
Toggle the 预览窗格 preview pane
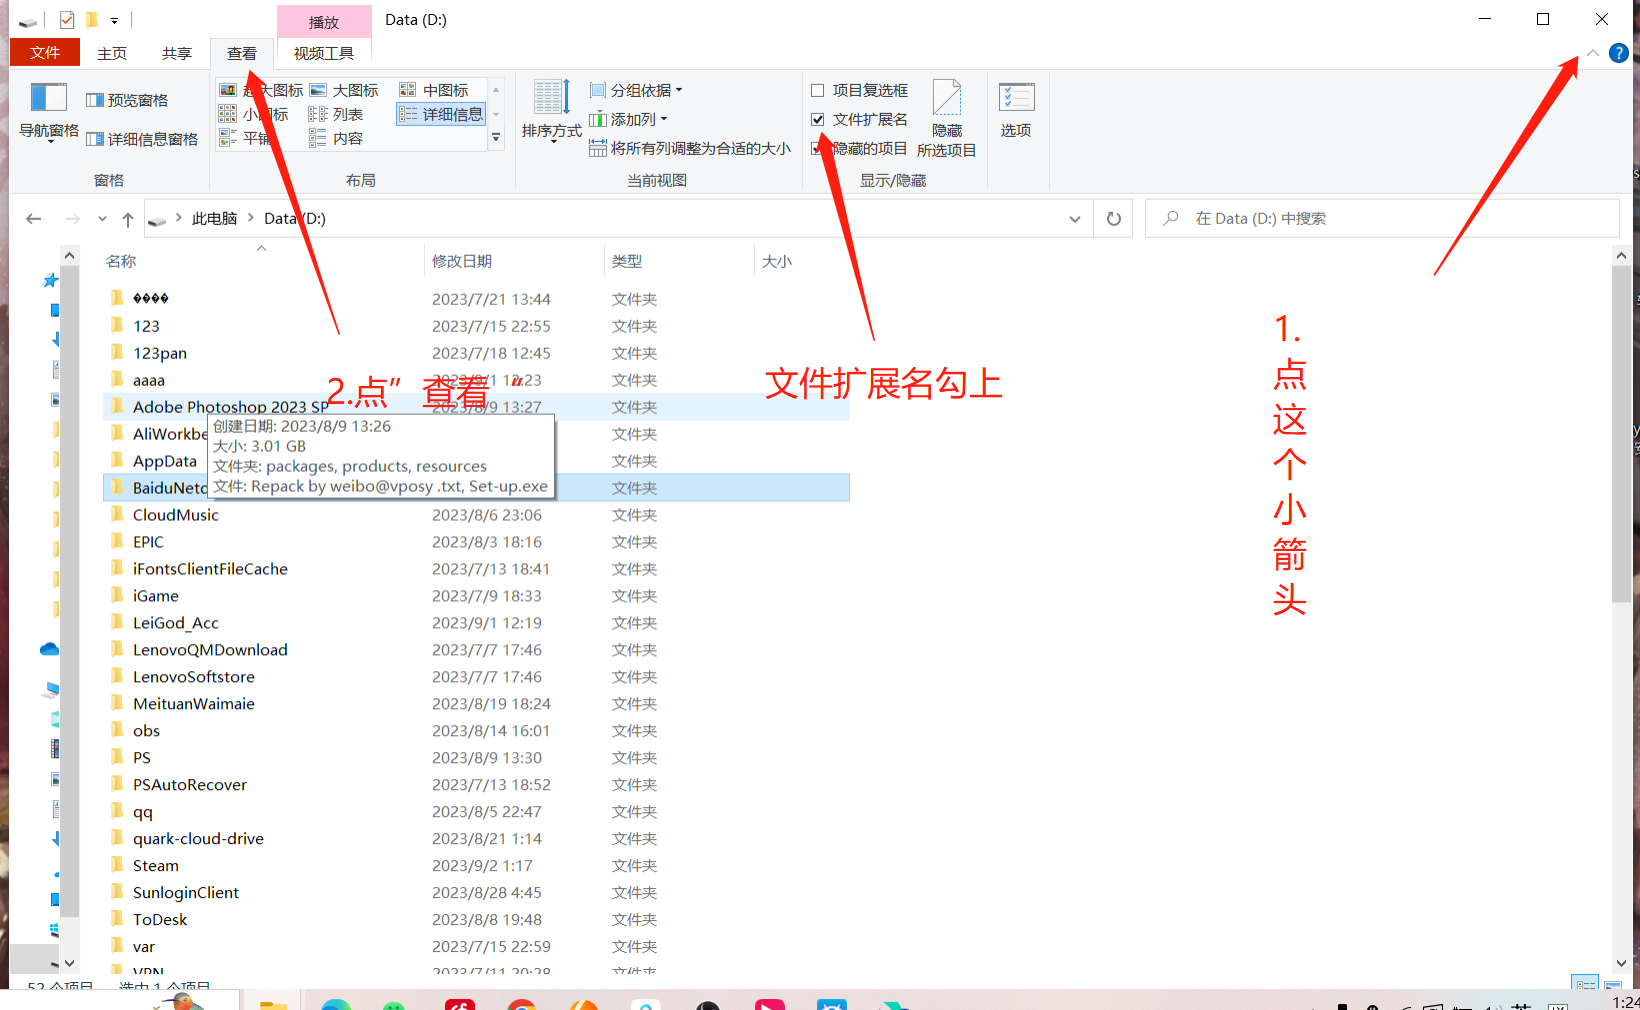click(127, 100)
